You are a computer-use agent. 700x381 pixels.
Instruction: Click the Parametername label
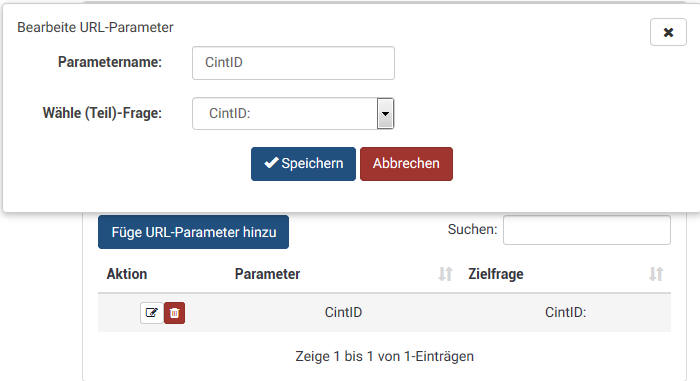coord(110,62)
